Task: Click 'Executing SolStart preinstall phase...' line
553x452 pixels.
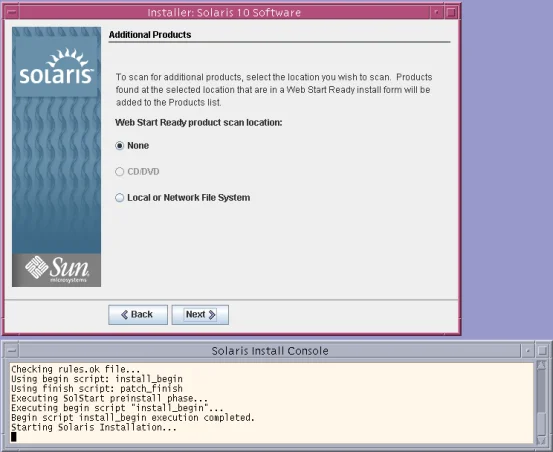Action: (x=109, y=398)
